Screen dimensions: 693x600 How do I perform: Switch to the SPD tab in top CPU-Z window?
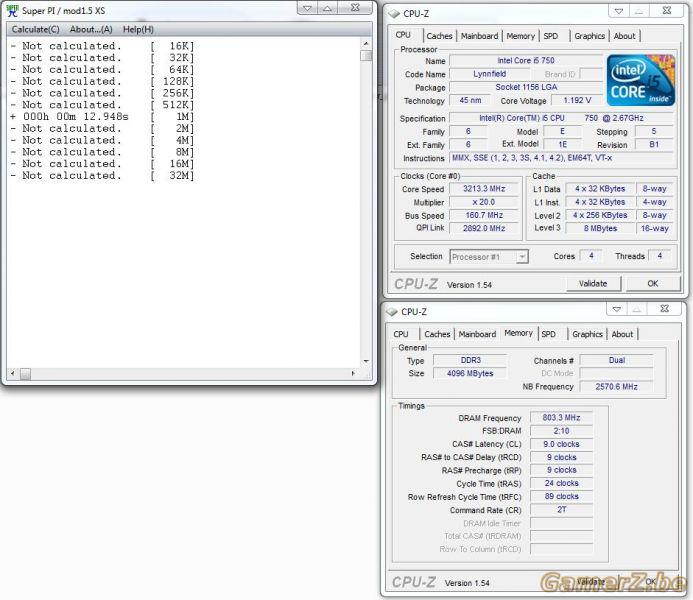coord(551,36)
